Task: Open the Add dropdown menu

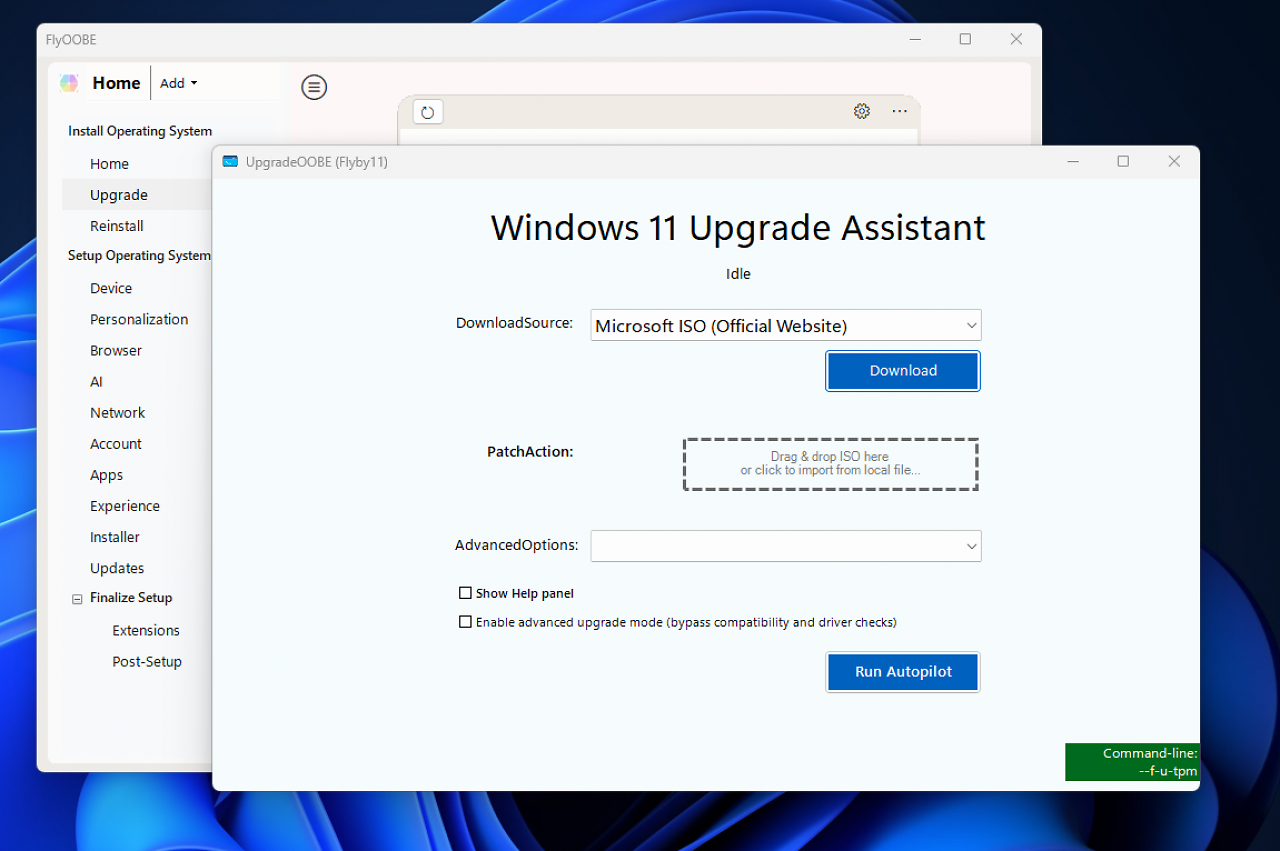Action: tap(179, 83)
